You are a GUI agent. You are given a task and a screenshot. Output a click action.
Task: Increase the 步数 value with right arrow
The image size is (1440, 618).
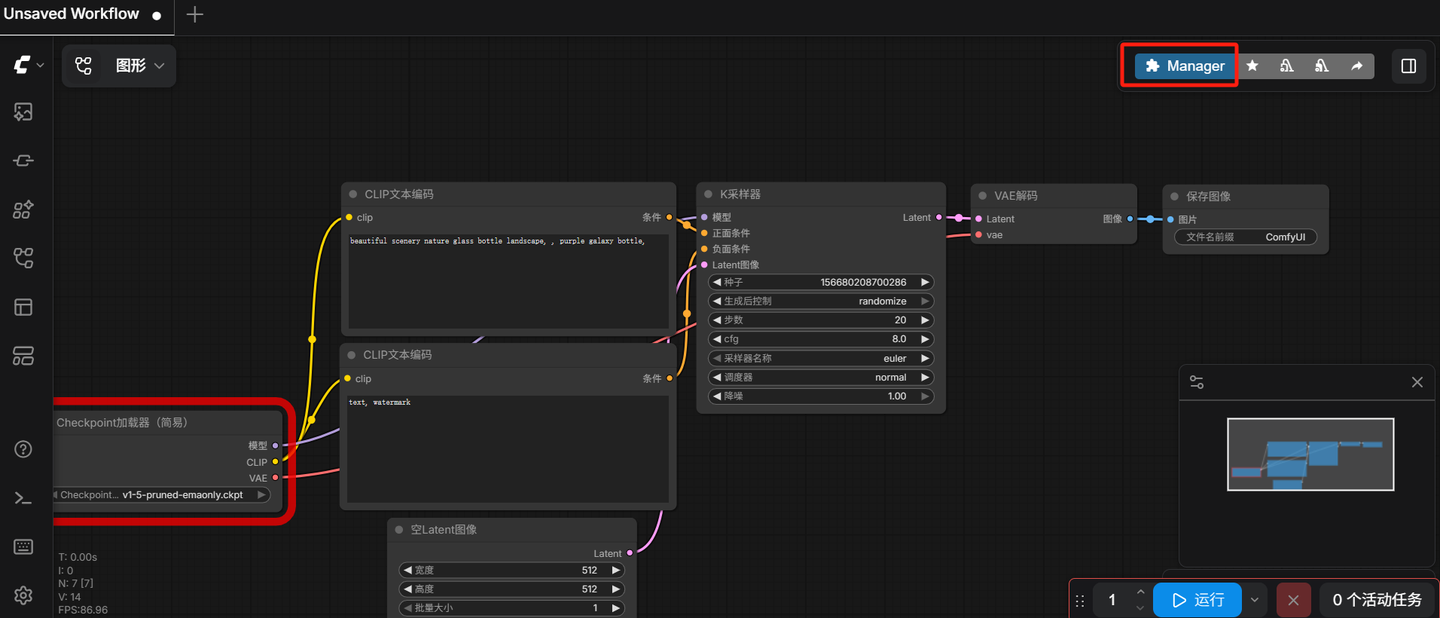(x=925, y=320)
